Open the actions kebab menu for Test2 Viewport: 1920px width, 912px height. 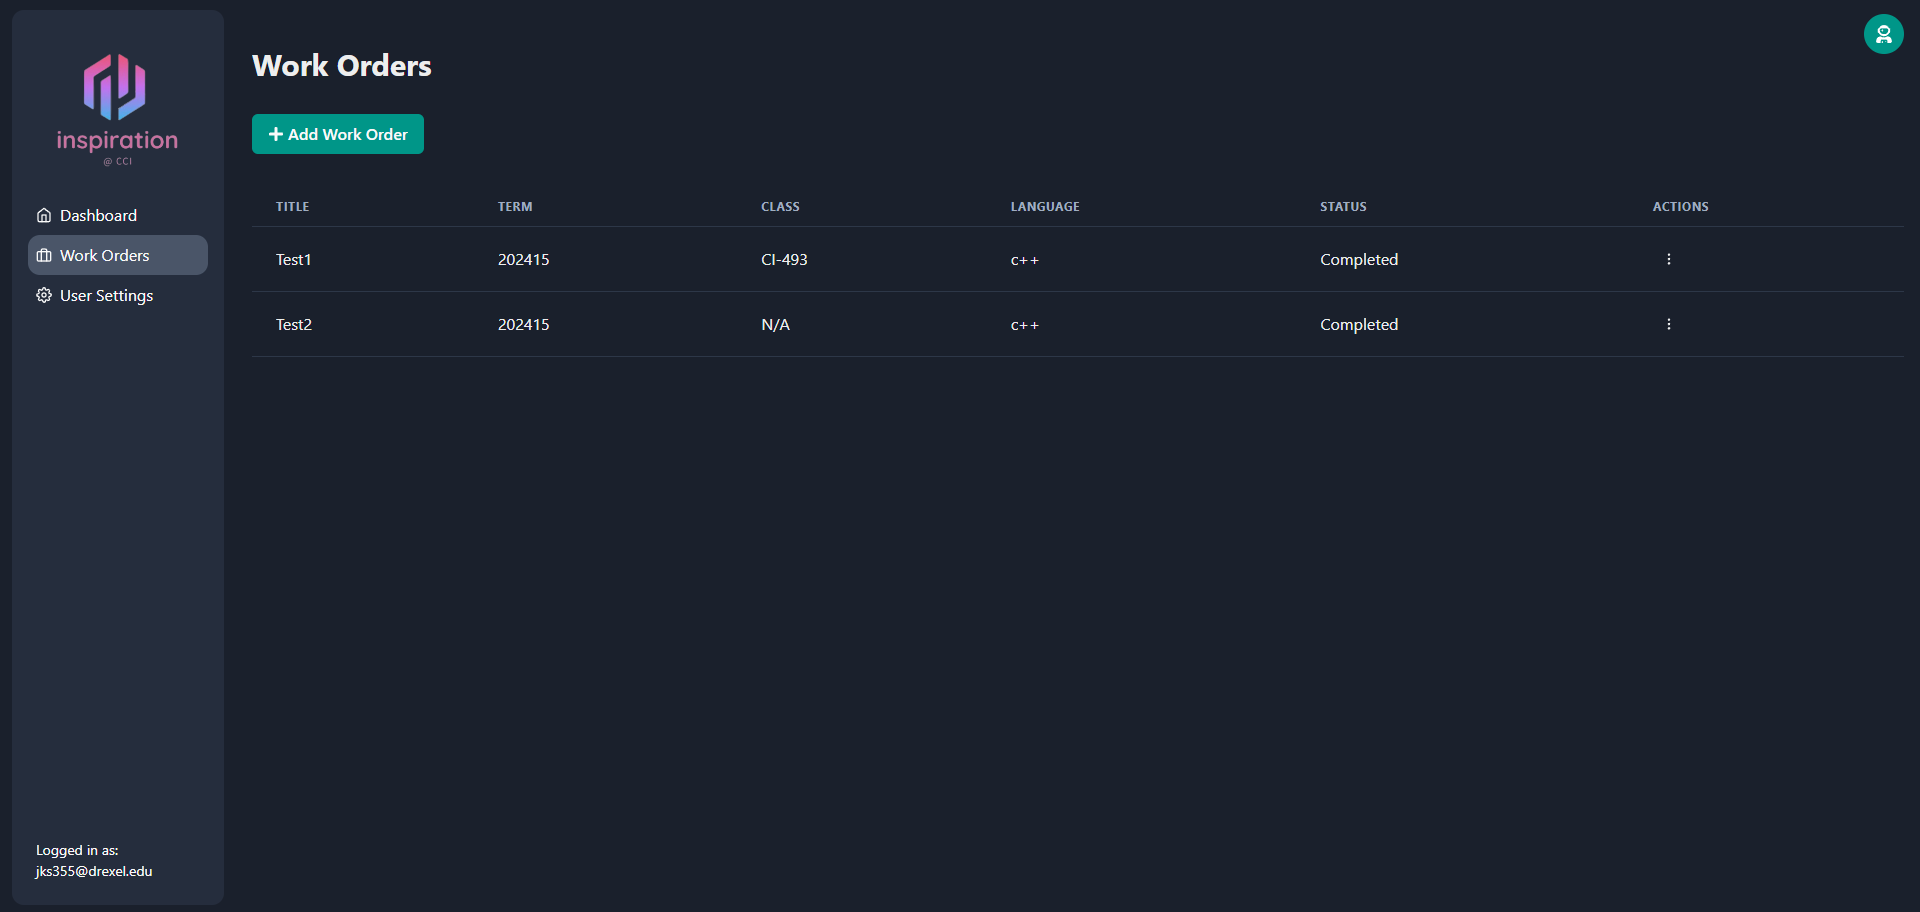coord(1668,323)
